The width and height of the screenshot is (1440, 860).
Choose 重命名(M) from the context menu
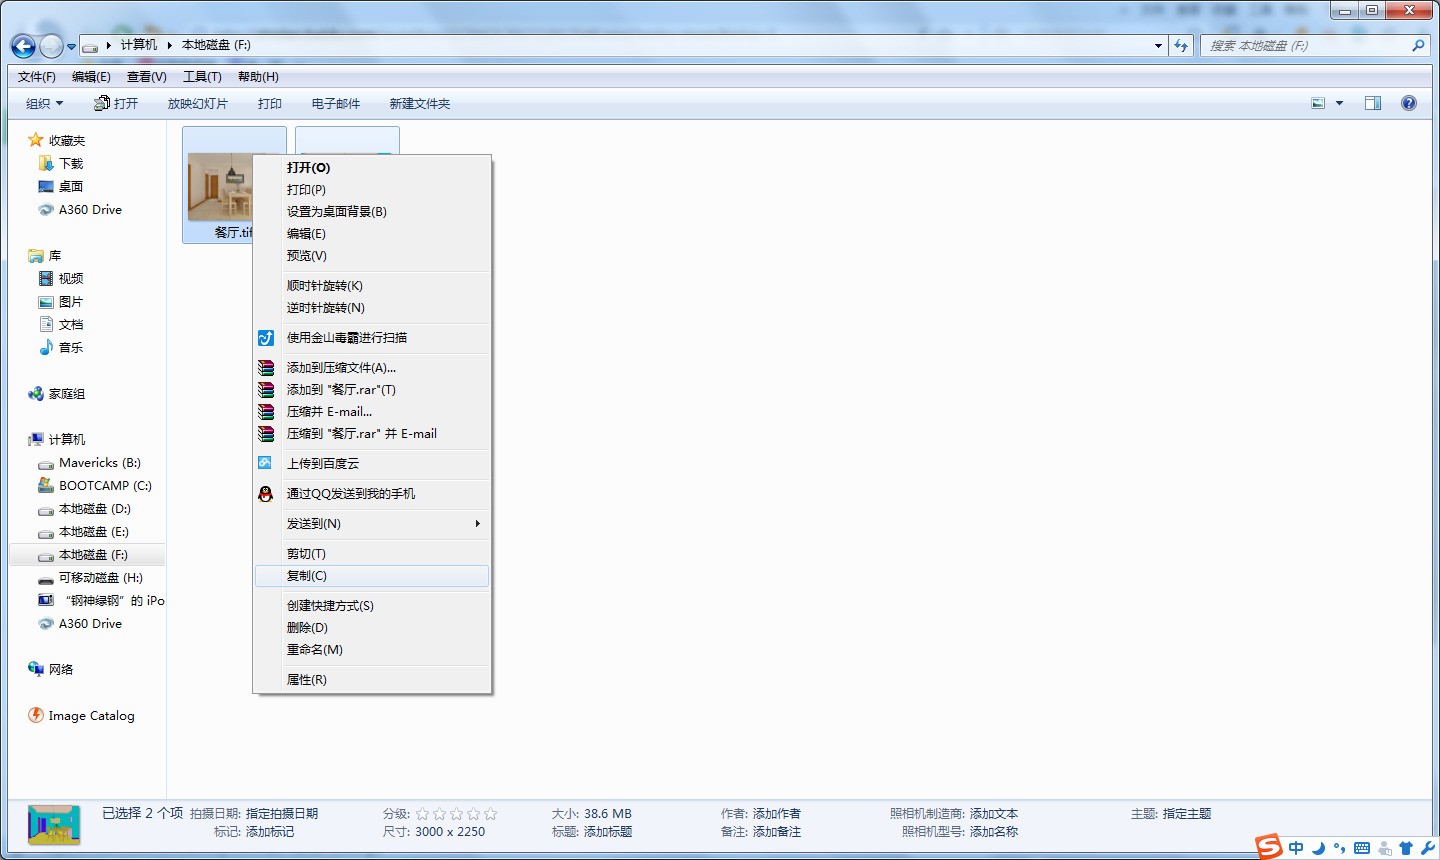(x=372, y=650)
